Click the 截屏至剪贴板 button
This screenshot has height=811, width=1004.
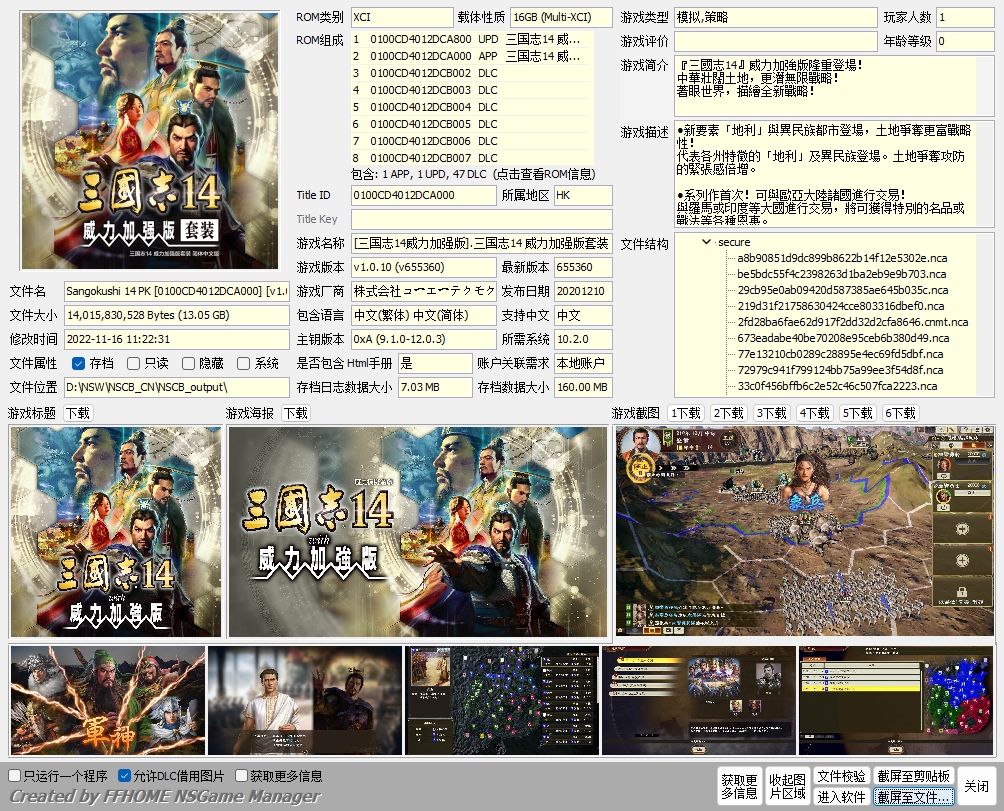pos(914,776)
